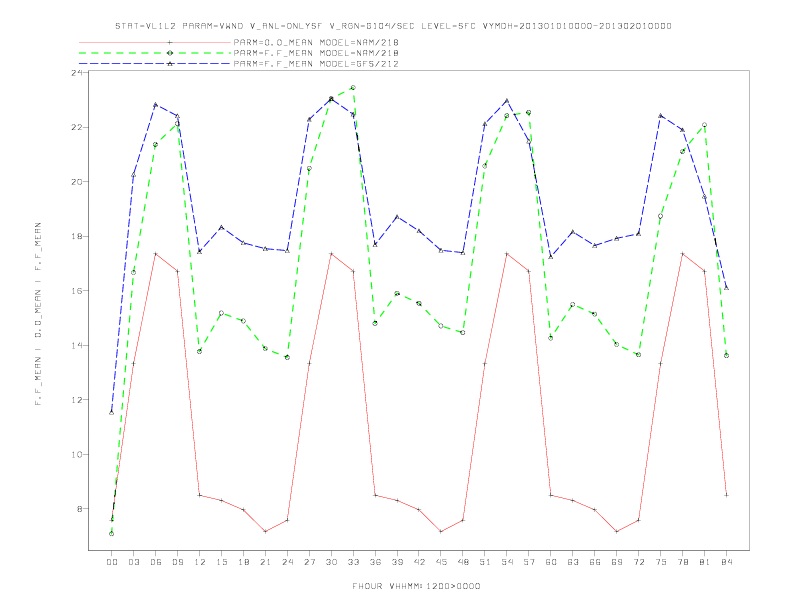Click blue GFS data point at hour 84
The height and width of the screenshot is (612, 792).
click(x=726, y=287)
